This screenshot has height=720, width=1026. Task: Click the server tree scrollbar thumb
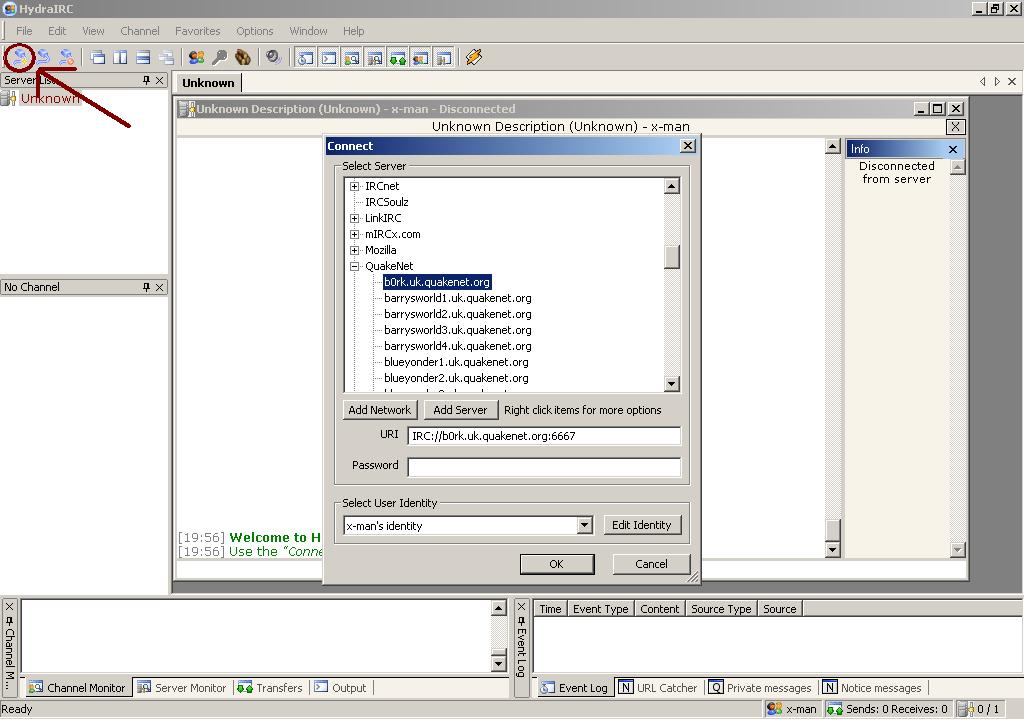click(x=671, y=257)
